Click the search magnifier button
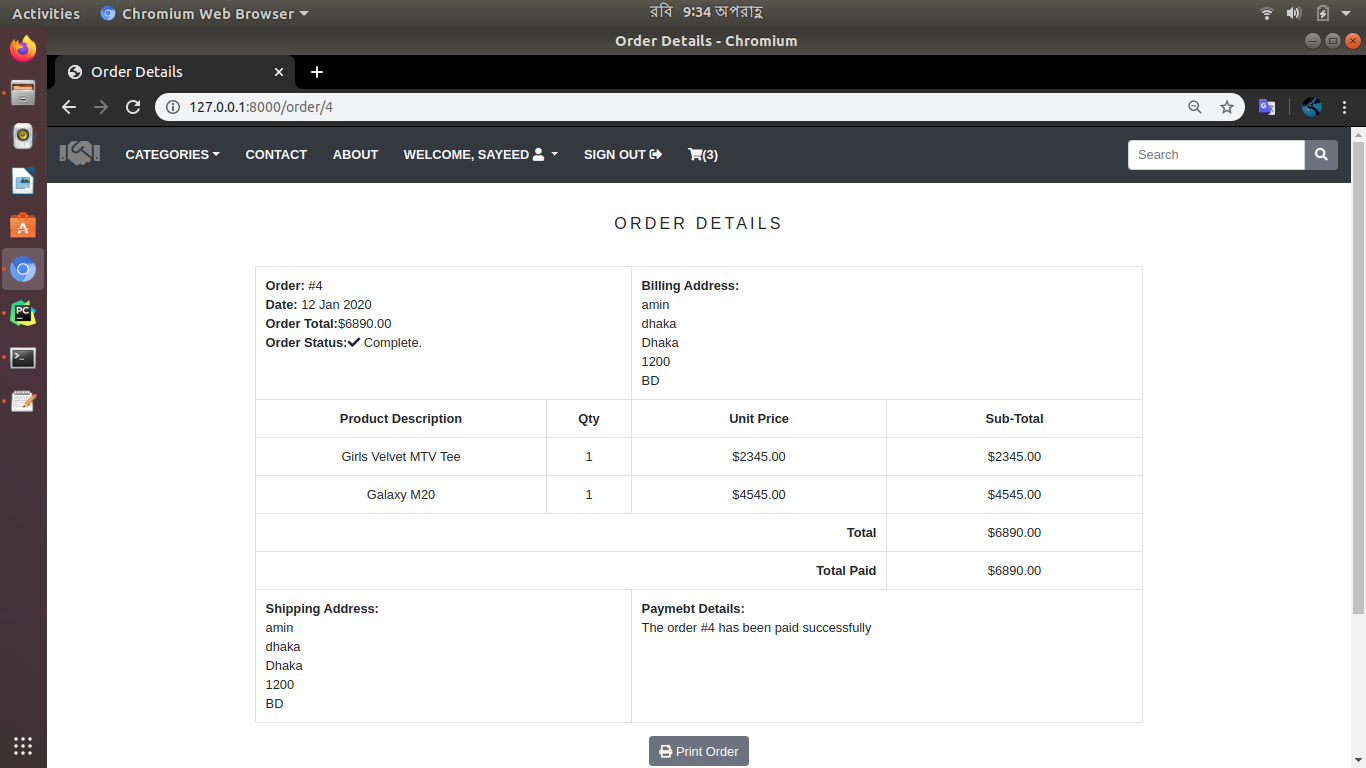This screenshot has height=768, width=1366. pos(1321,155)
